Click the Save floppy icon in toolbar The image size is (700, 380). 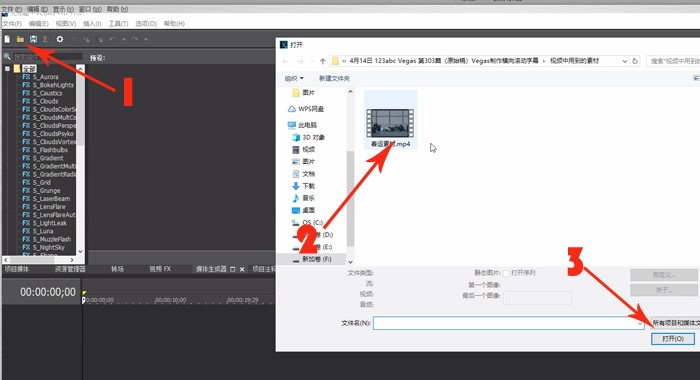pos(33,39)
